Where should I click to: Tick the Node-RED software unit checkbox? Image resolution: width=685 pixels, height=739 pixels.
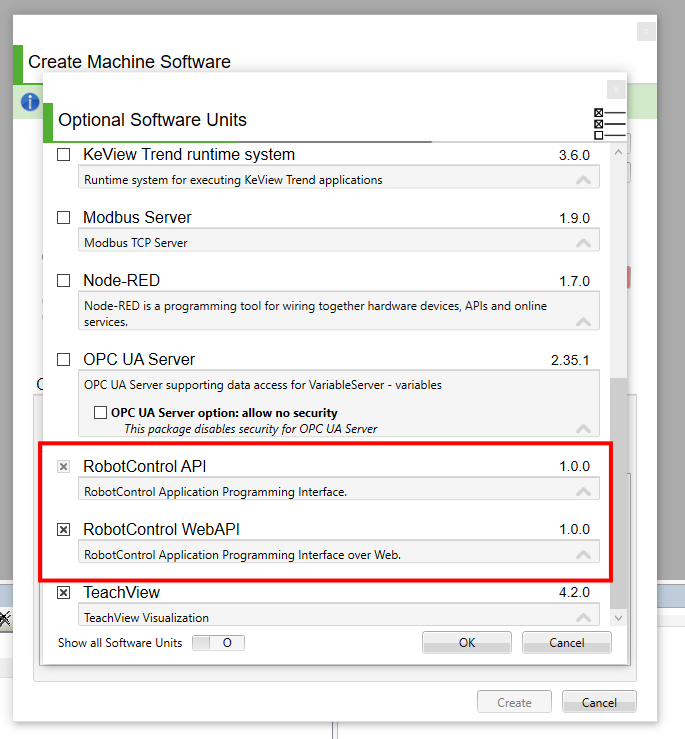click(63, 281)
